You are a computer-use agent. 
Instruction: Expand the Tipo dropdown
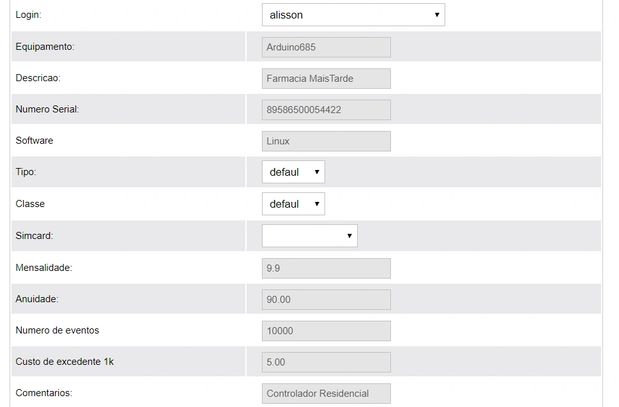293,172
